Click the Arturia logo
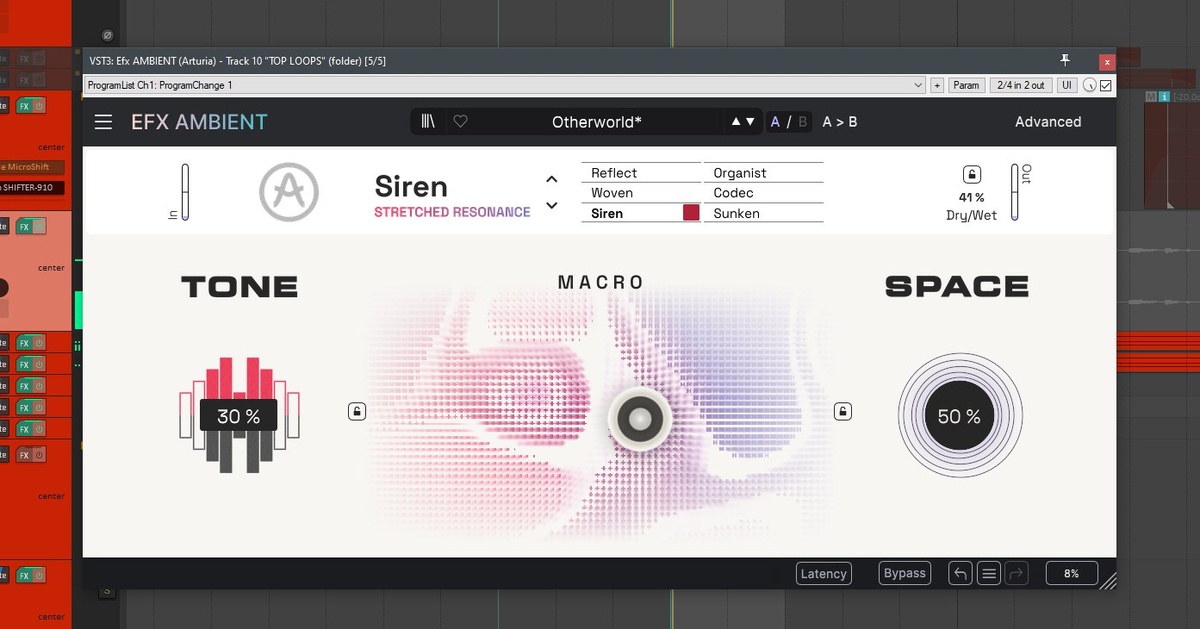Viewport: 1200px width, 629px height. click(x=289, y=193)
